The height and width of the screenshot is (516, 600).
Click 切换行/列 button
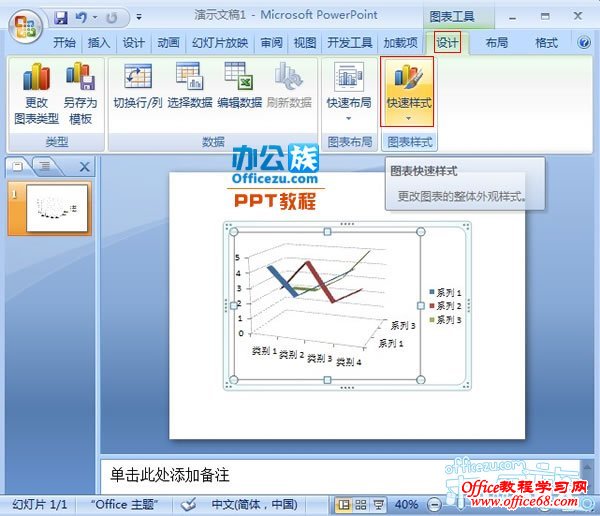click(x=138, y=86)
